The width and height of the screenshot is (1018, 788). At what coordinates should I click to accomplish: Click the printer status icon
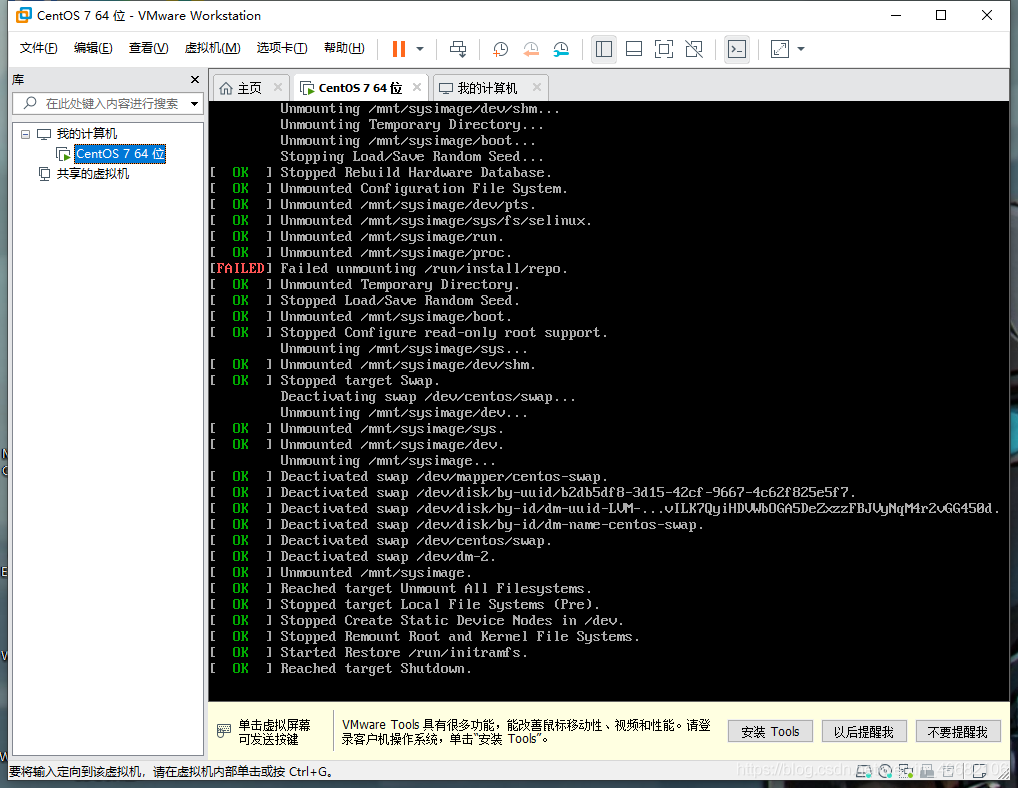tap(927, 770)
